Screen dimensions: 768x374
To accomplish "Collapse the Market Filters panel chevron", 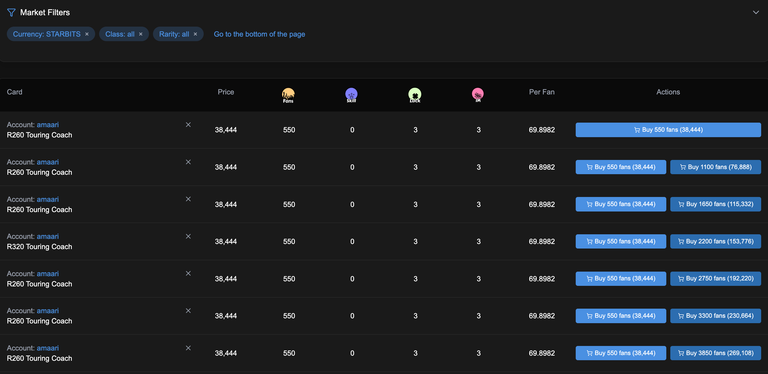I will 755,13.
